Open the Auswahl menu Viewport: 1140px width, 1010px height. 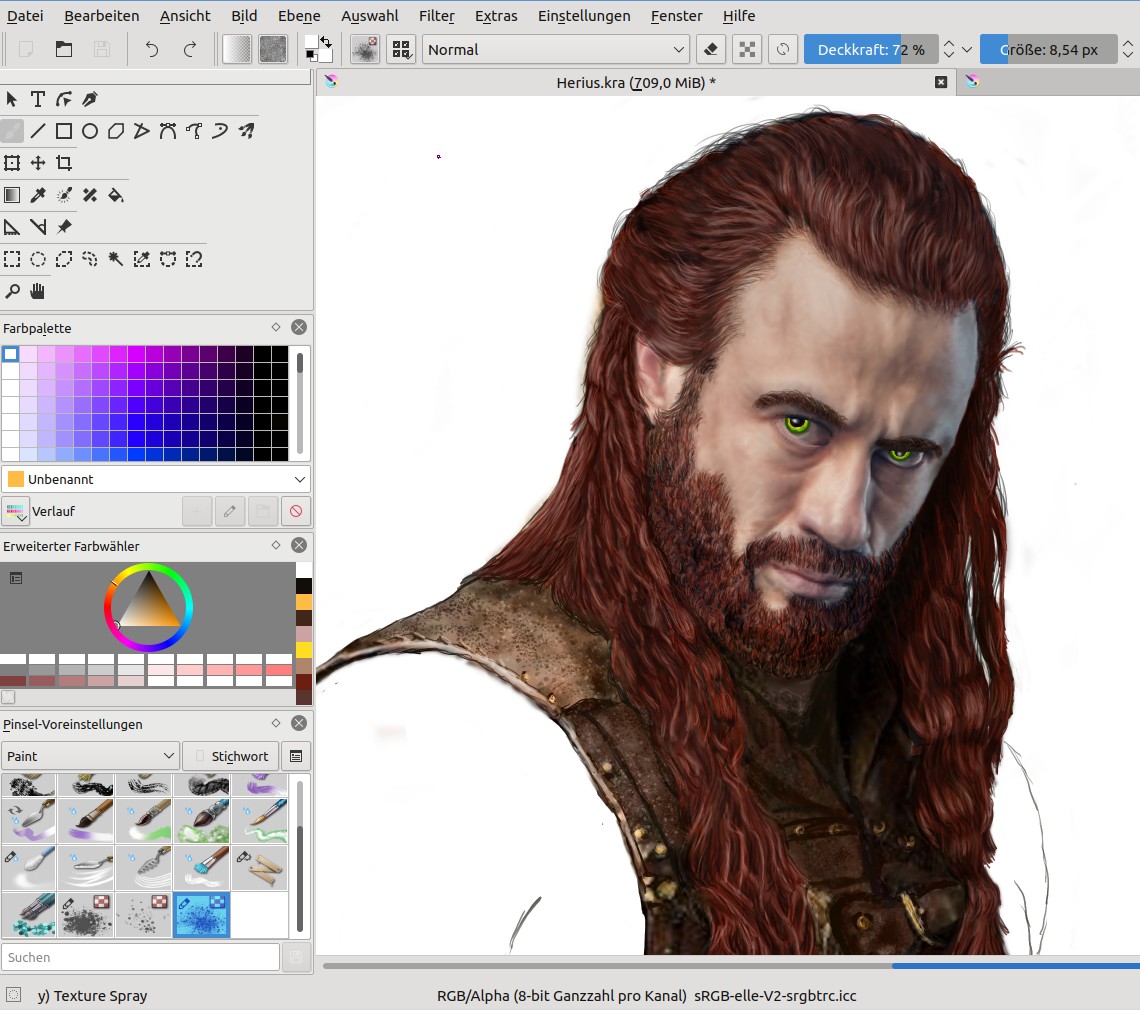click(369, 16)
